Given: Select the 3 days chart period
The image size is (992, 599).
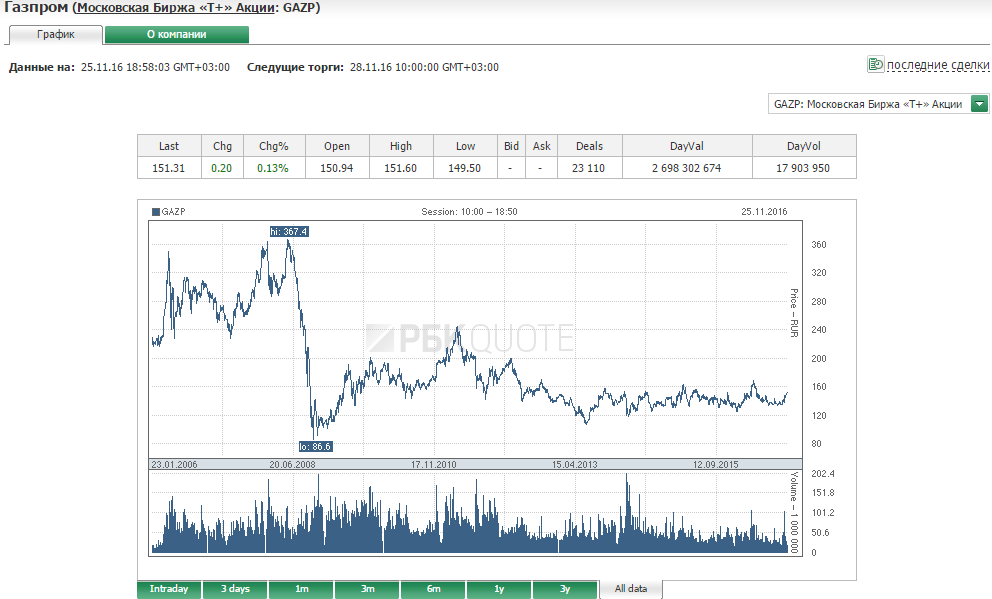Looking at the screenshot, I should pos(235,589).
